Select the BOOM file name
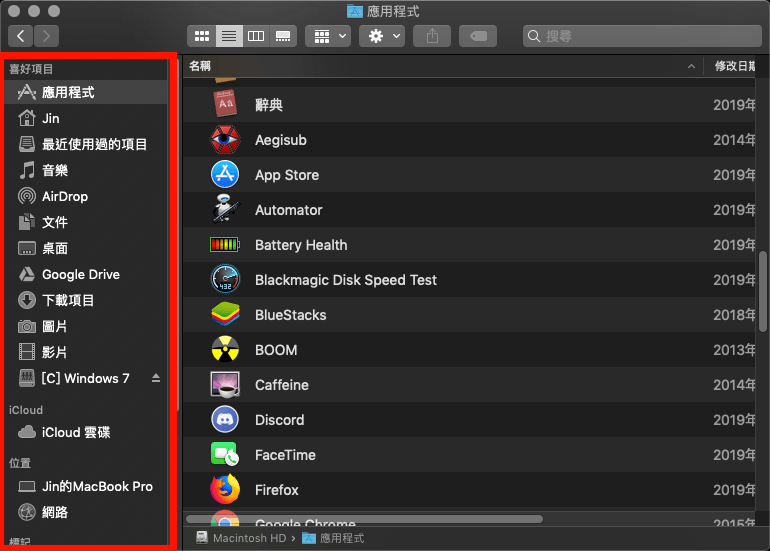Image resolution: width=770 pixels, height=551 pixels. [x=276, y=350]
